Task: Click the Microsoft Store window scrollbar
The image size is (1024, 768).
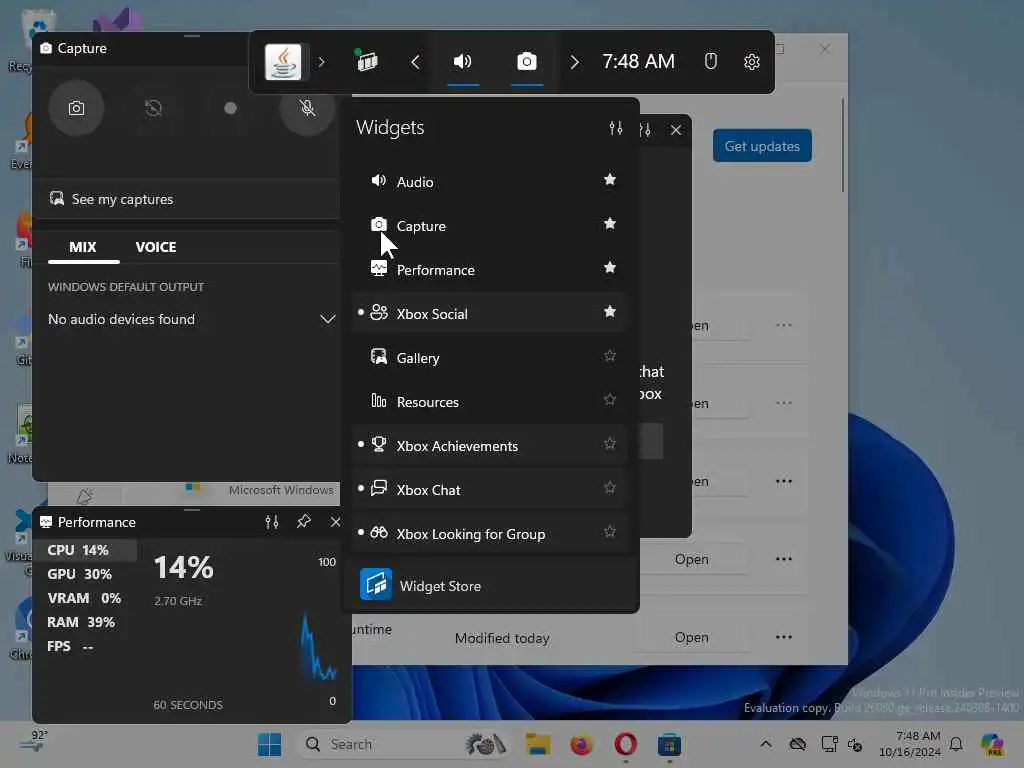Action: [842, 145]
